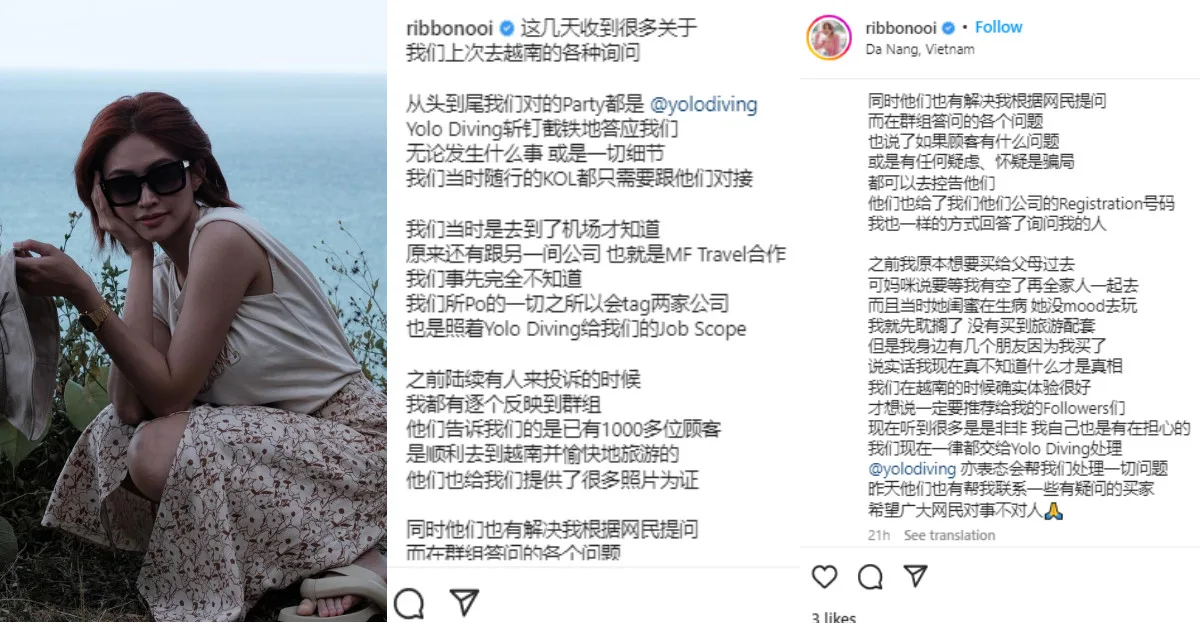Open the Da Nang, Vietnam location tag
Viewport: 1200px width, 623px height.
tap(920, 49)
